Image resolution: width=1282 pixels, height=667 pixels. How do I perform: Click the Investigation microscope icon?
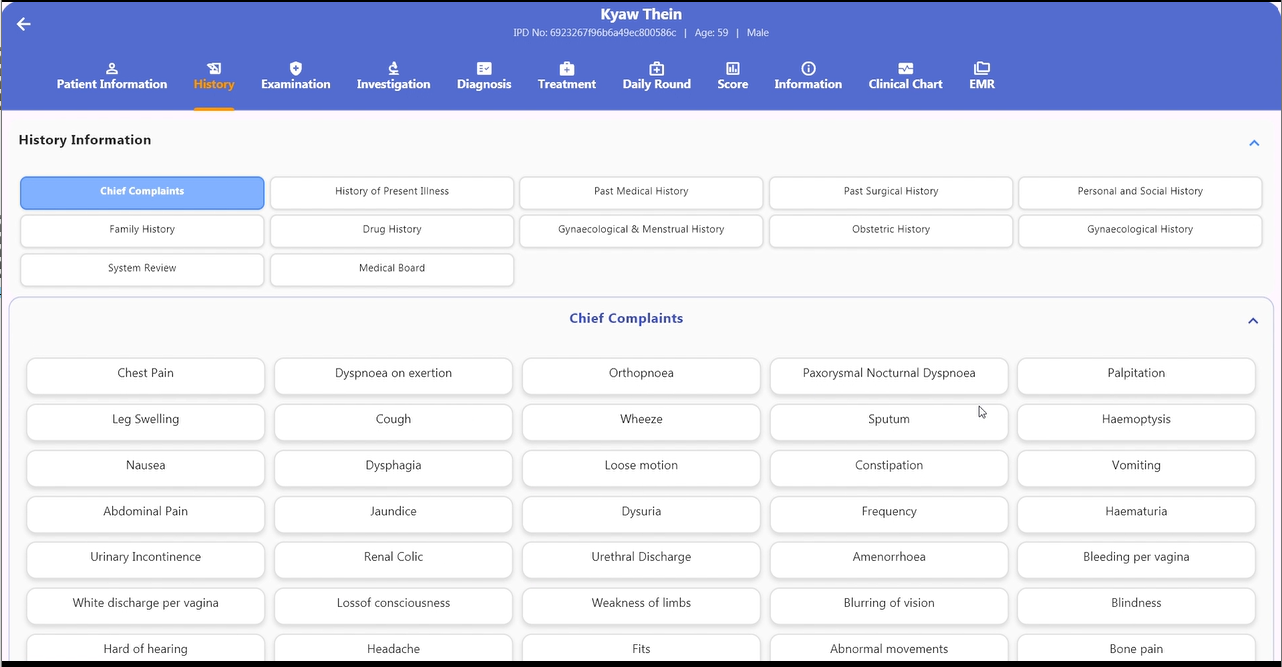tap(394, 68)
